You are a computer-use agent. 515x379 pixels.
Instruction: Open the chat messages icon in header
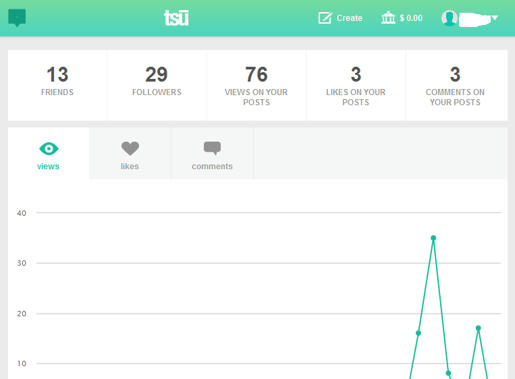click(x=17, y=18)
